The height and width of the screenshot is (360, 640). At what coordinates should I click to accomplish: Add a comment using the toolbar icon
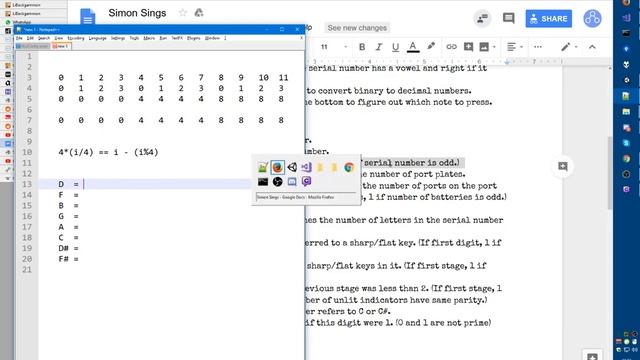click(468, 47)
